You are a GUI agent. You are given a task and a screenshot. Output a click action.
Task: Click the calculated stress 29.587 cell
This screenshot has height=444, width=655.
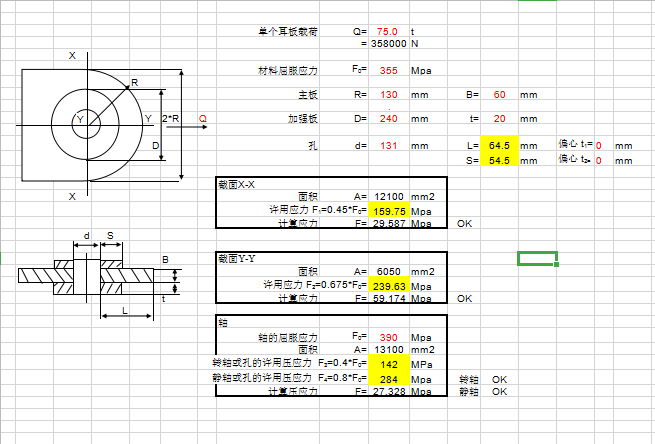388,223
